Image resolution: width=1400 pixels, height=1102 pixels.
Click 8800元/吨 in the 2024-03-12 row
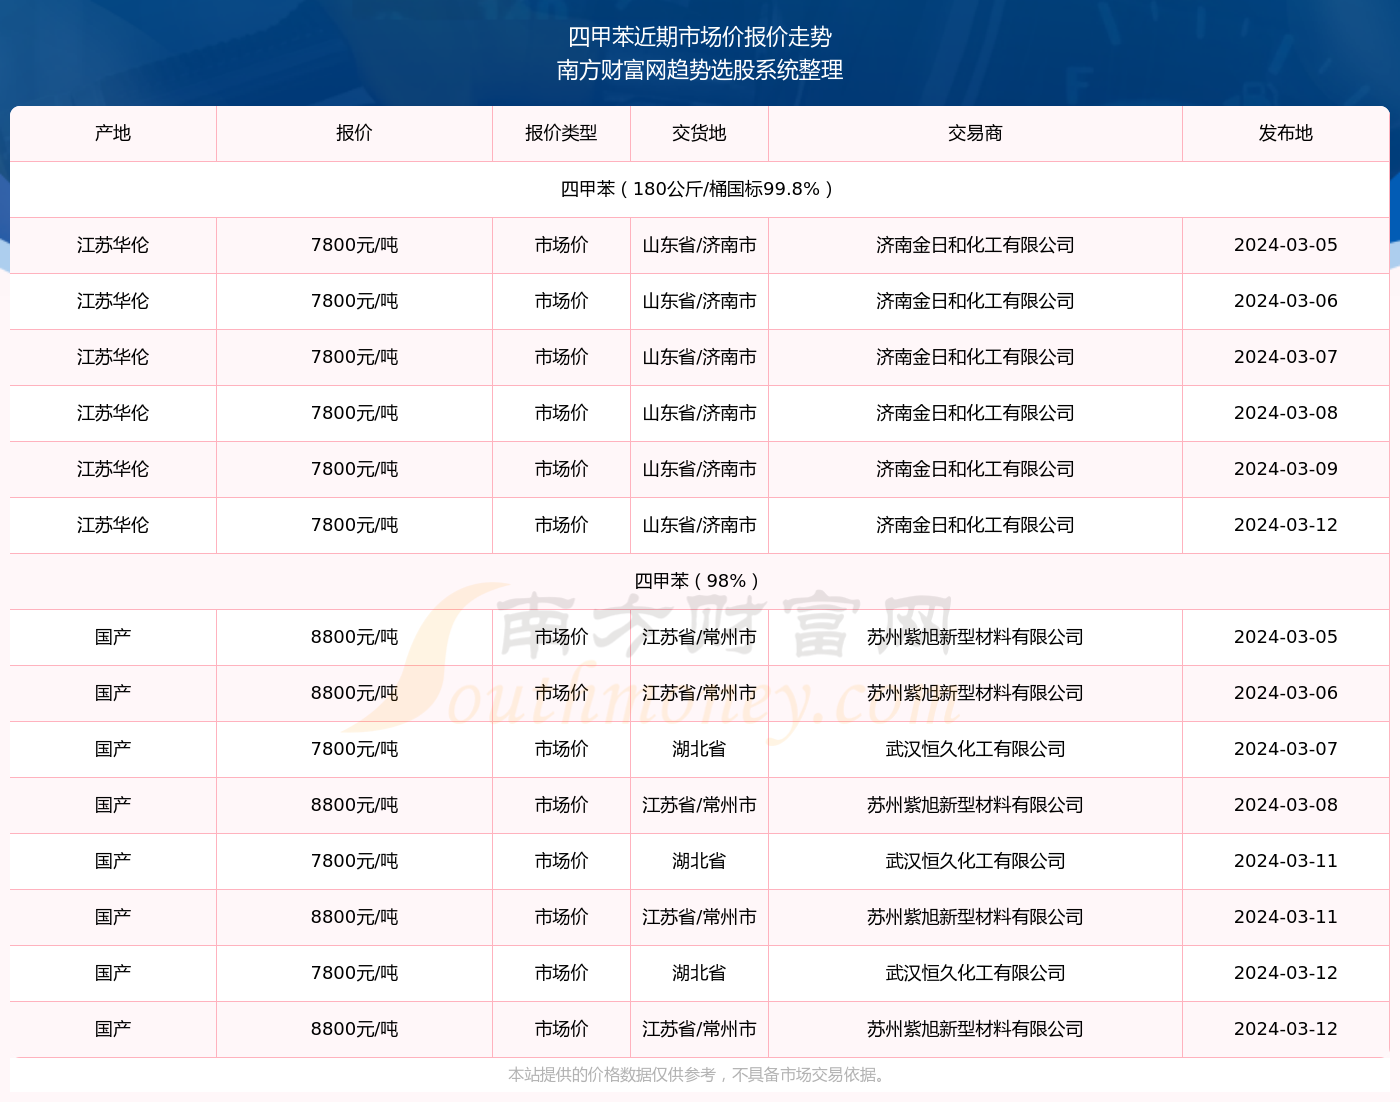(x=354, y=1029)
